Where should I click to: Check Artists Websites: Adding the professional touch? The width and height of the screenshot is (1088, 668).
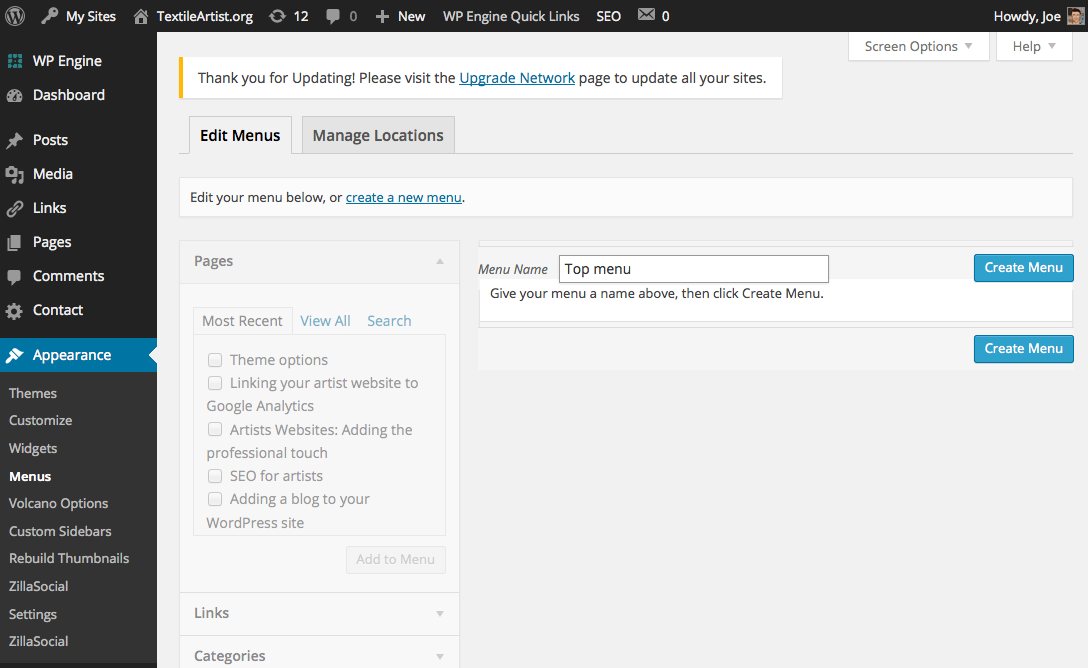(x=215, y=429)
